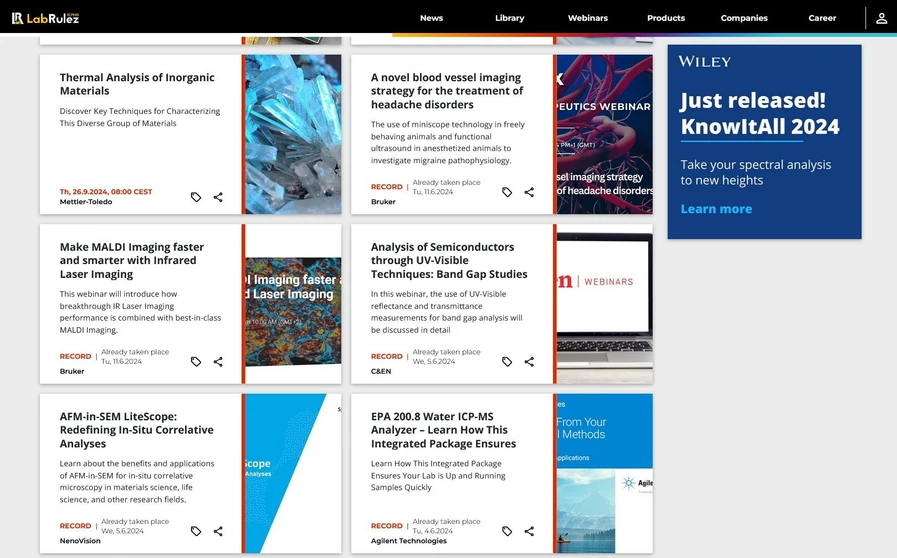Open Make MALDI Imaging faster title
The width and height of the screenshot is (897, 558).
[x=132, y=260]
